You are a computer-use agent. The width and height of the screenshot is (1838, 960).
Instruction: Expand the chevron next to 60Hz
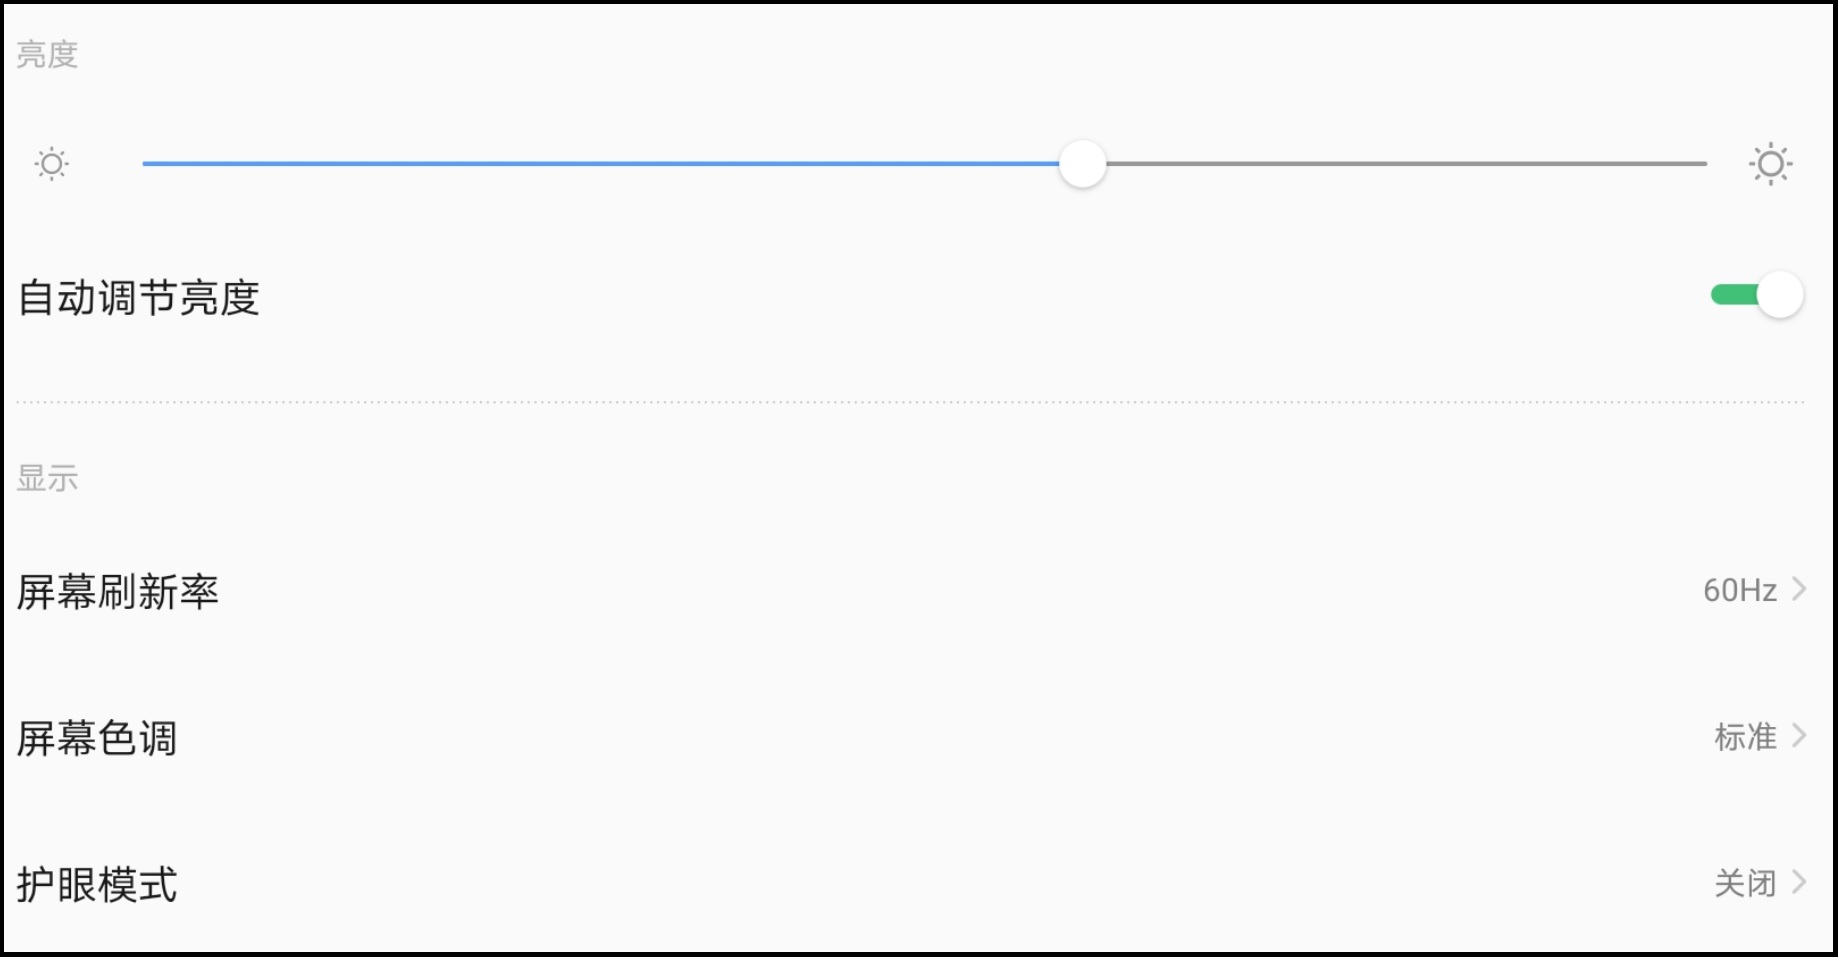click(x=1799, y=589)
